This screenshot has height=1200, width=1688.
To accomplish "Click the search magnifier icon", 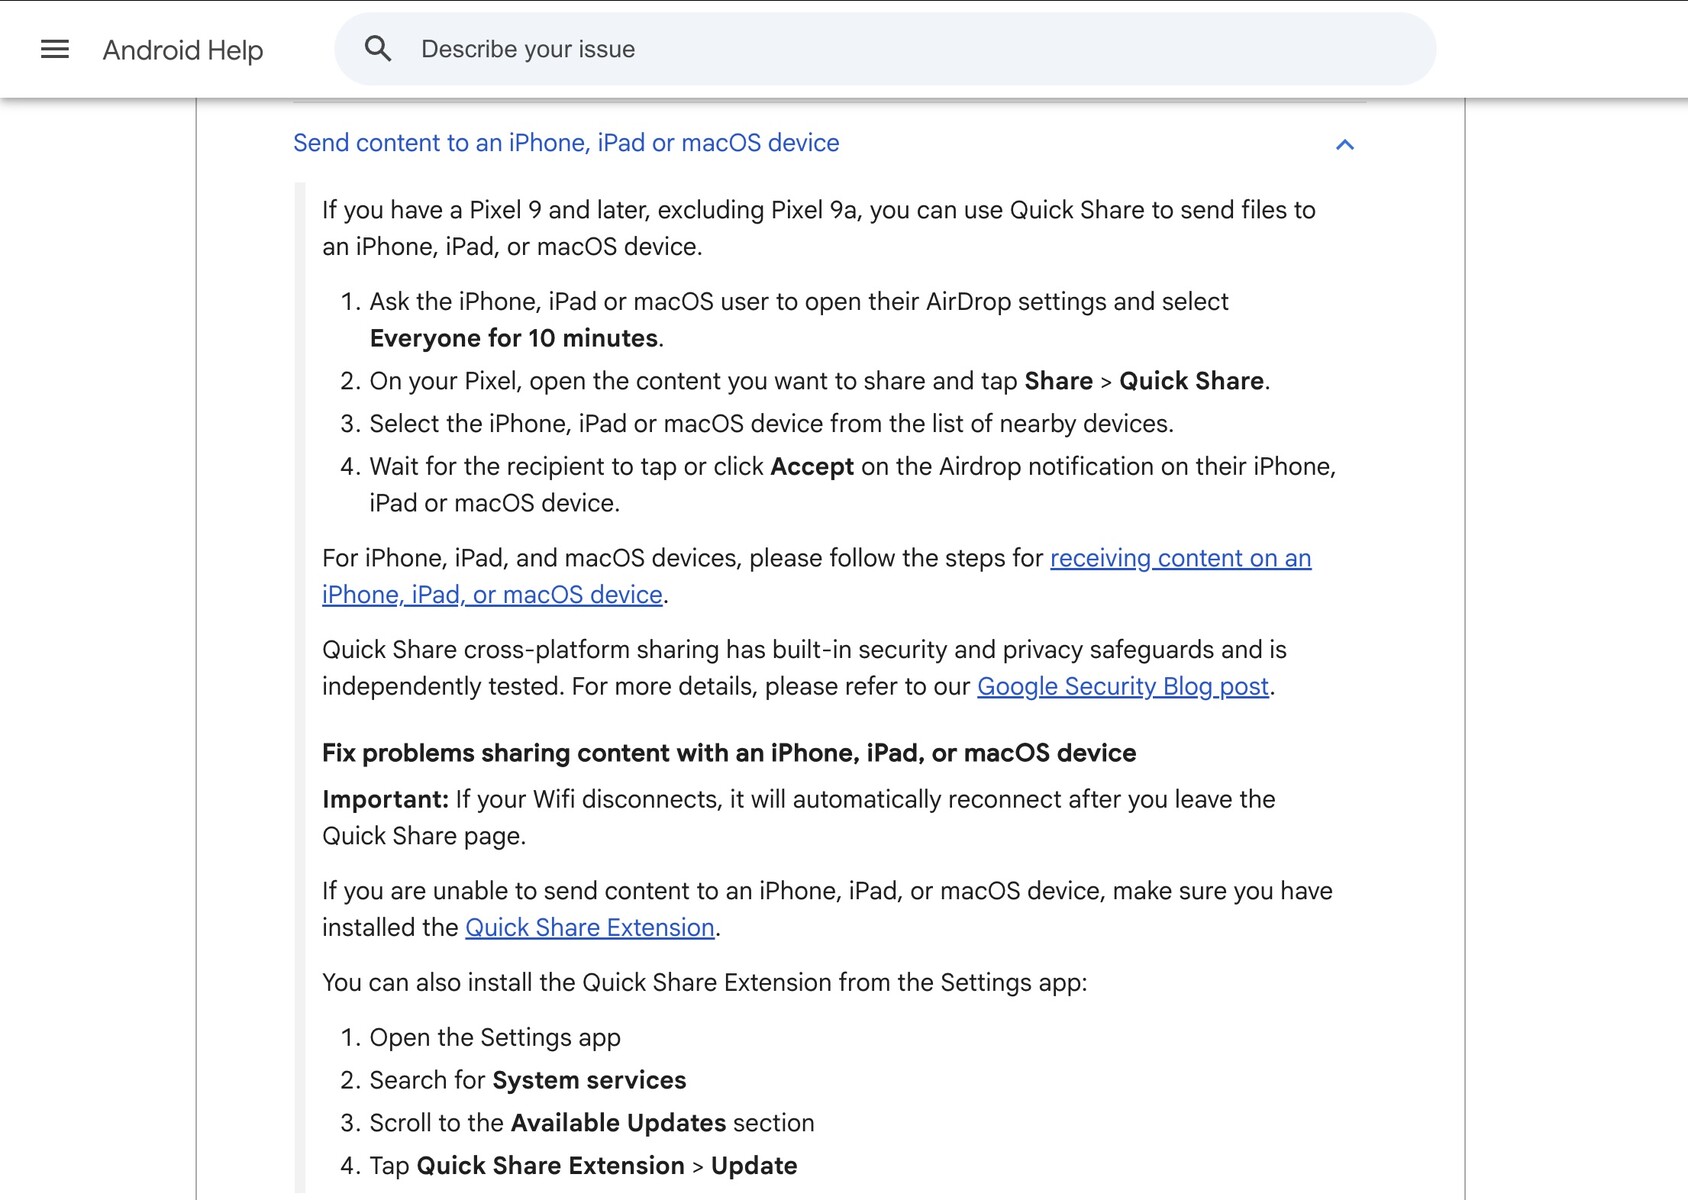I will point(378,49).
